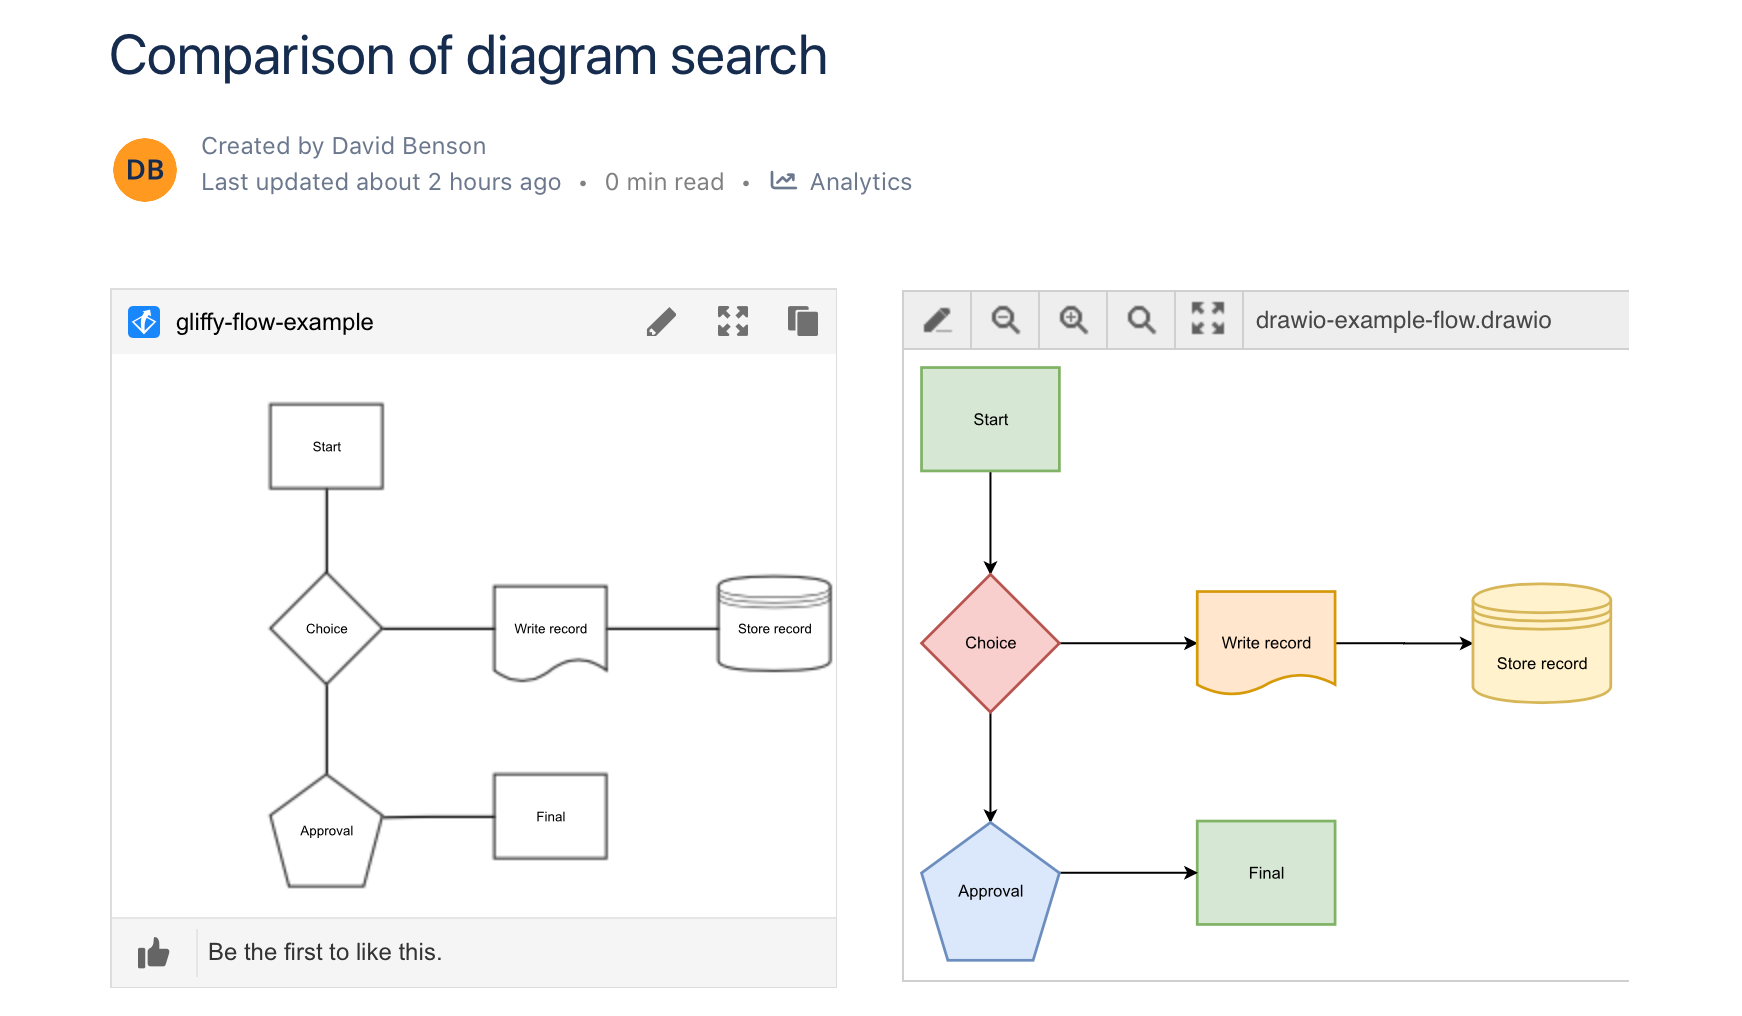Screen dimensions: 1742x1016
Task: Open the Gliffy diagram editor with the pencil icon
Action: point(661,321)
